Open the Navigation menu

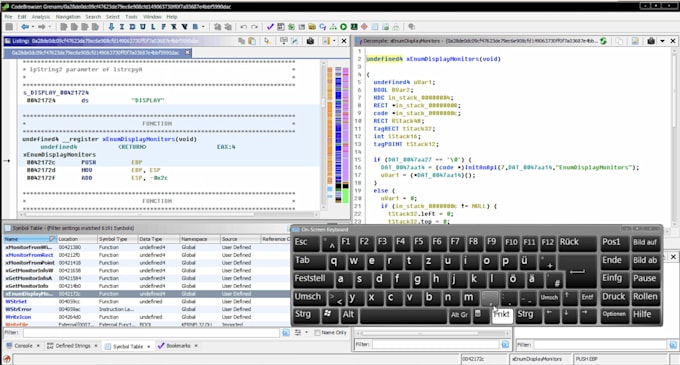coord(68,17)
